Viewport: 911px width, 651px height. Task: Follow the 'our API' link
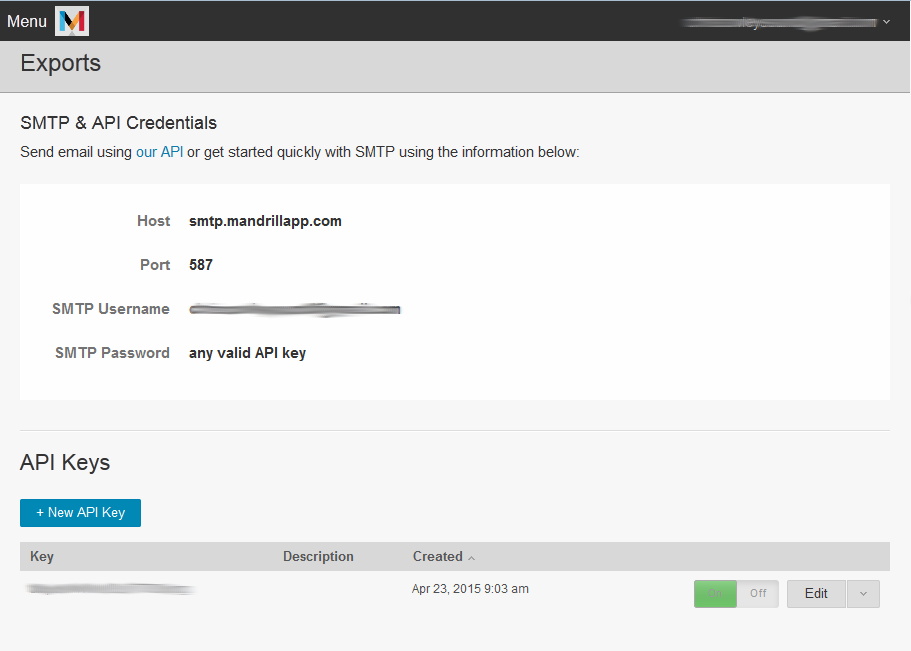coord(159,152)
